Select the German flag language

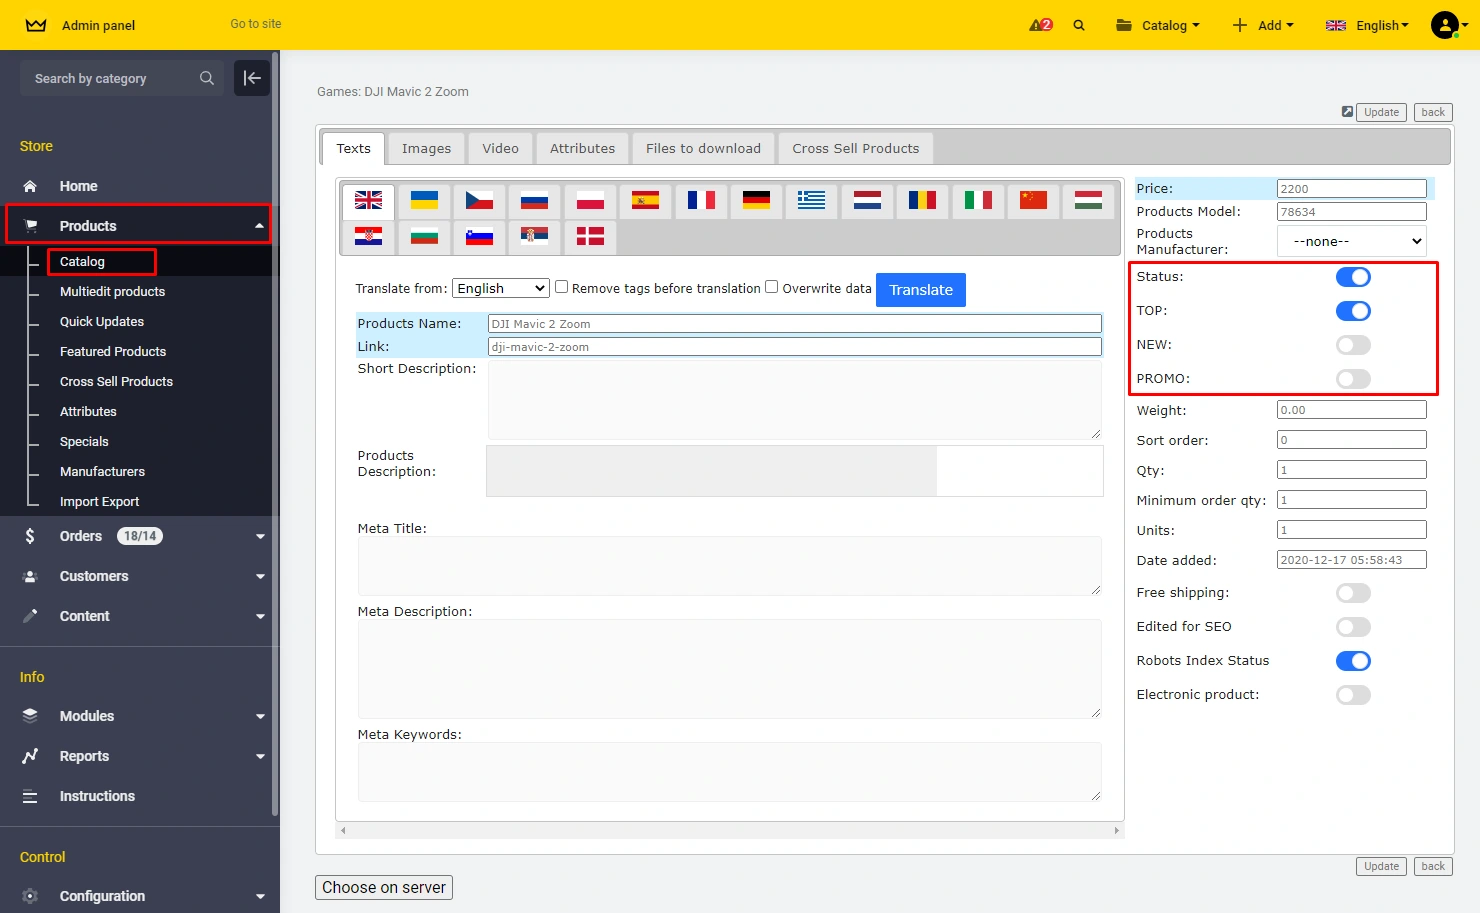tap(756, 201)
